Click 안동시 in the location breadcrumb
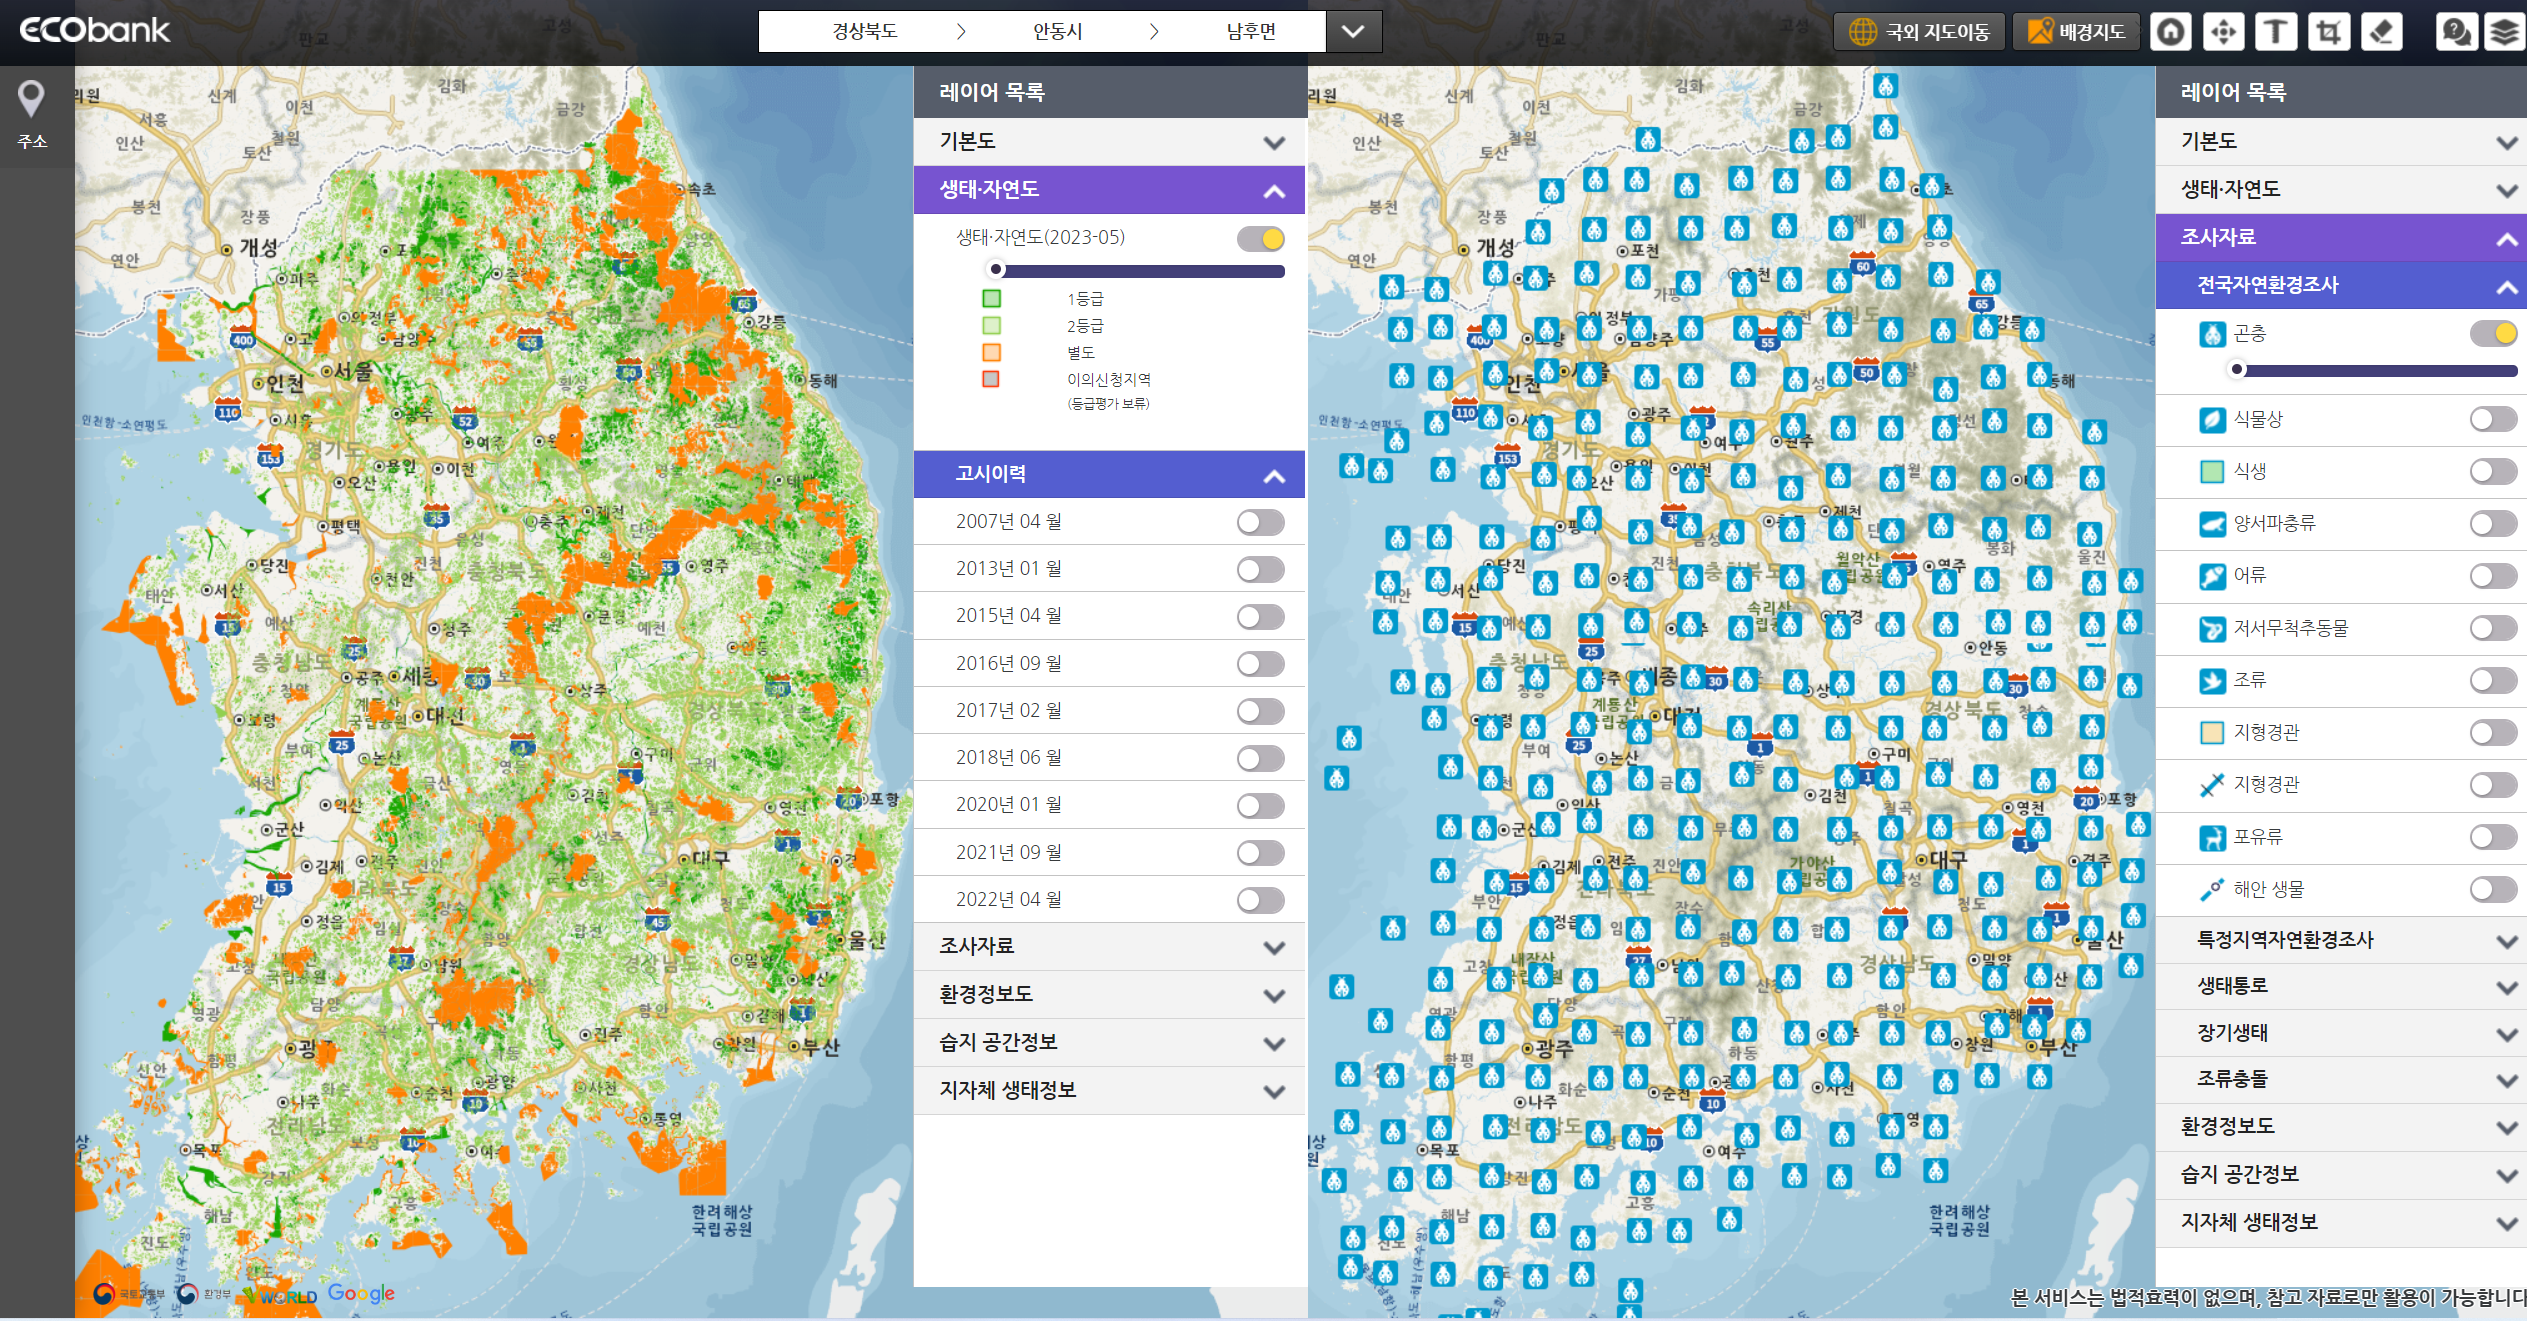The height and width of the screenshot is (1321, 2527). [1057, 32]
